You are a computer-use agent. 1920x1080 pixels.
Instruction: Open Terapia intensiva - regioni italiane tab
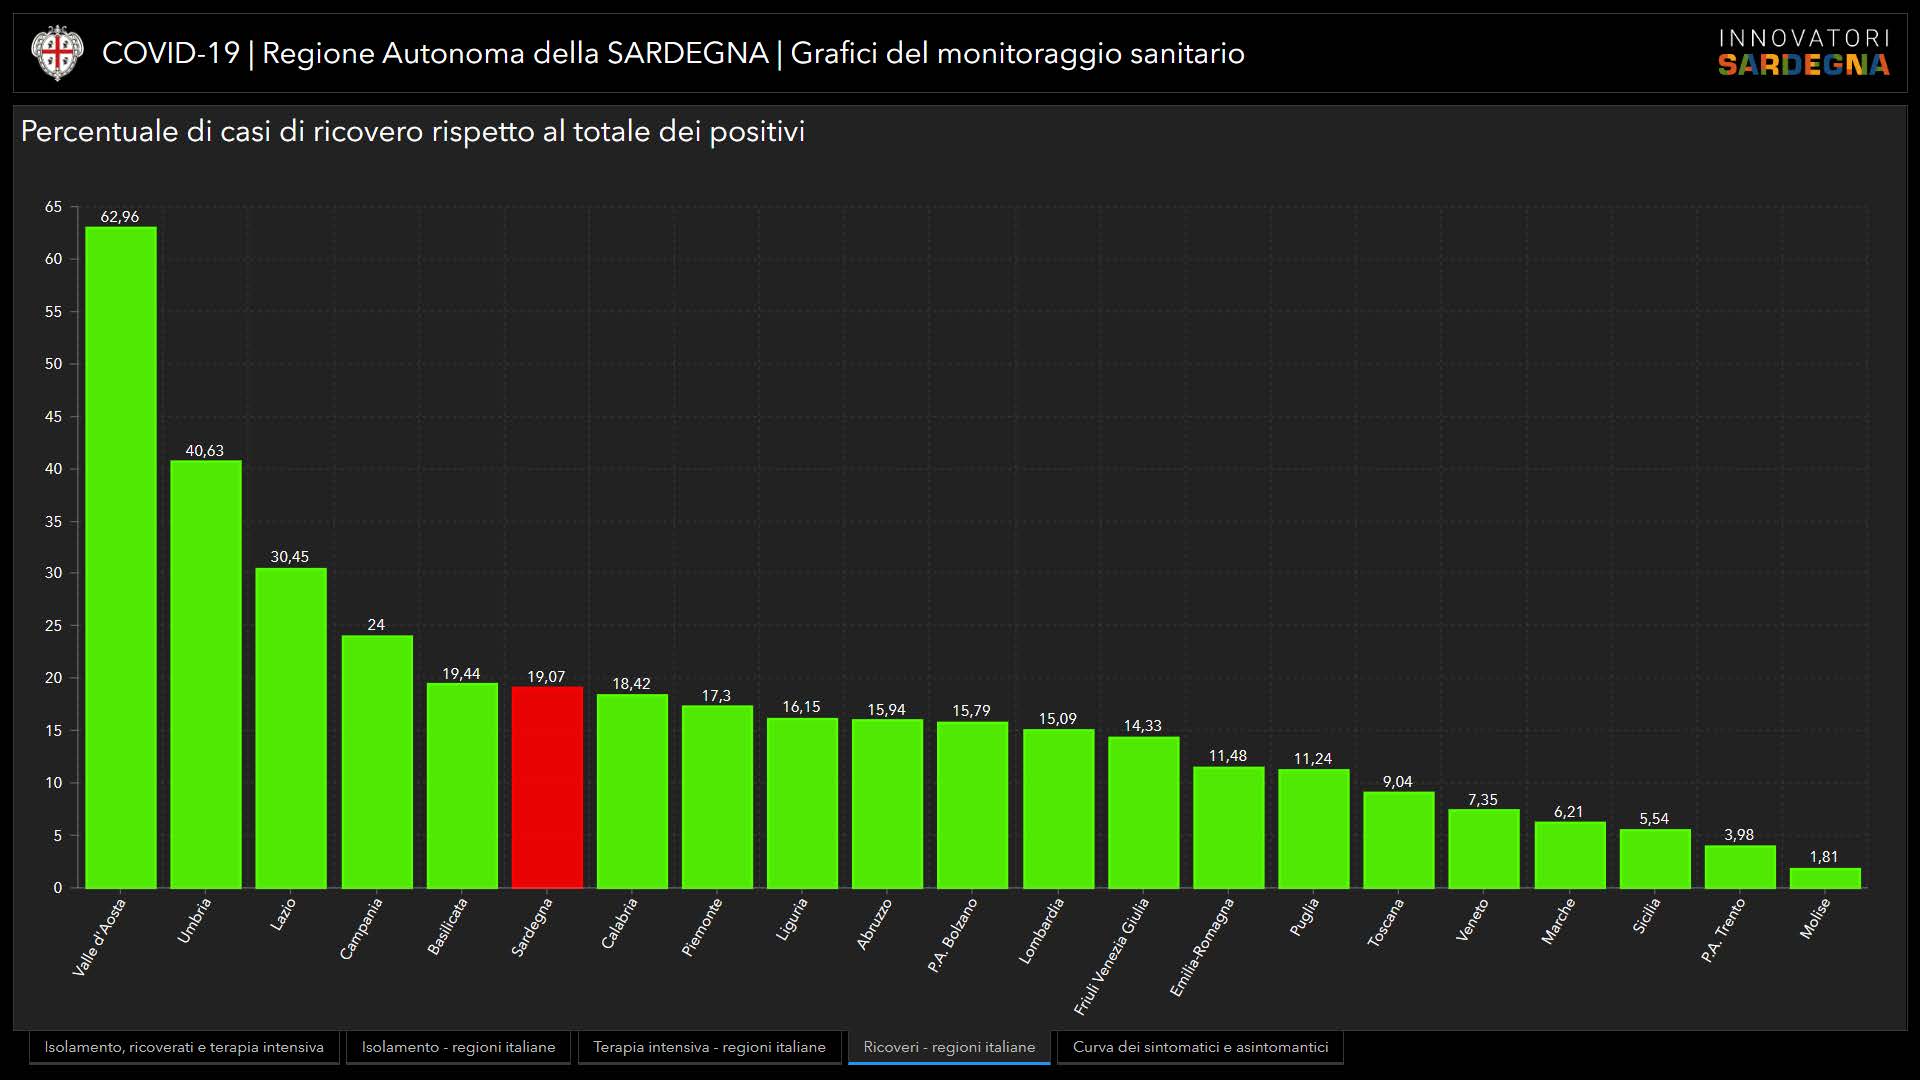(x=709, y=1047)
